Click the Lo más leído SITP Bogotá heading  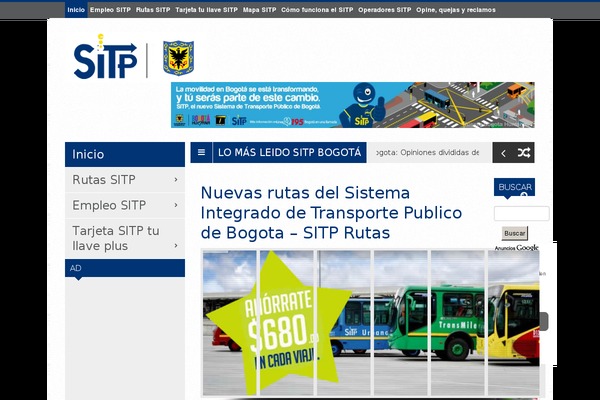coord(289,152)
